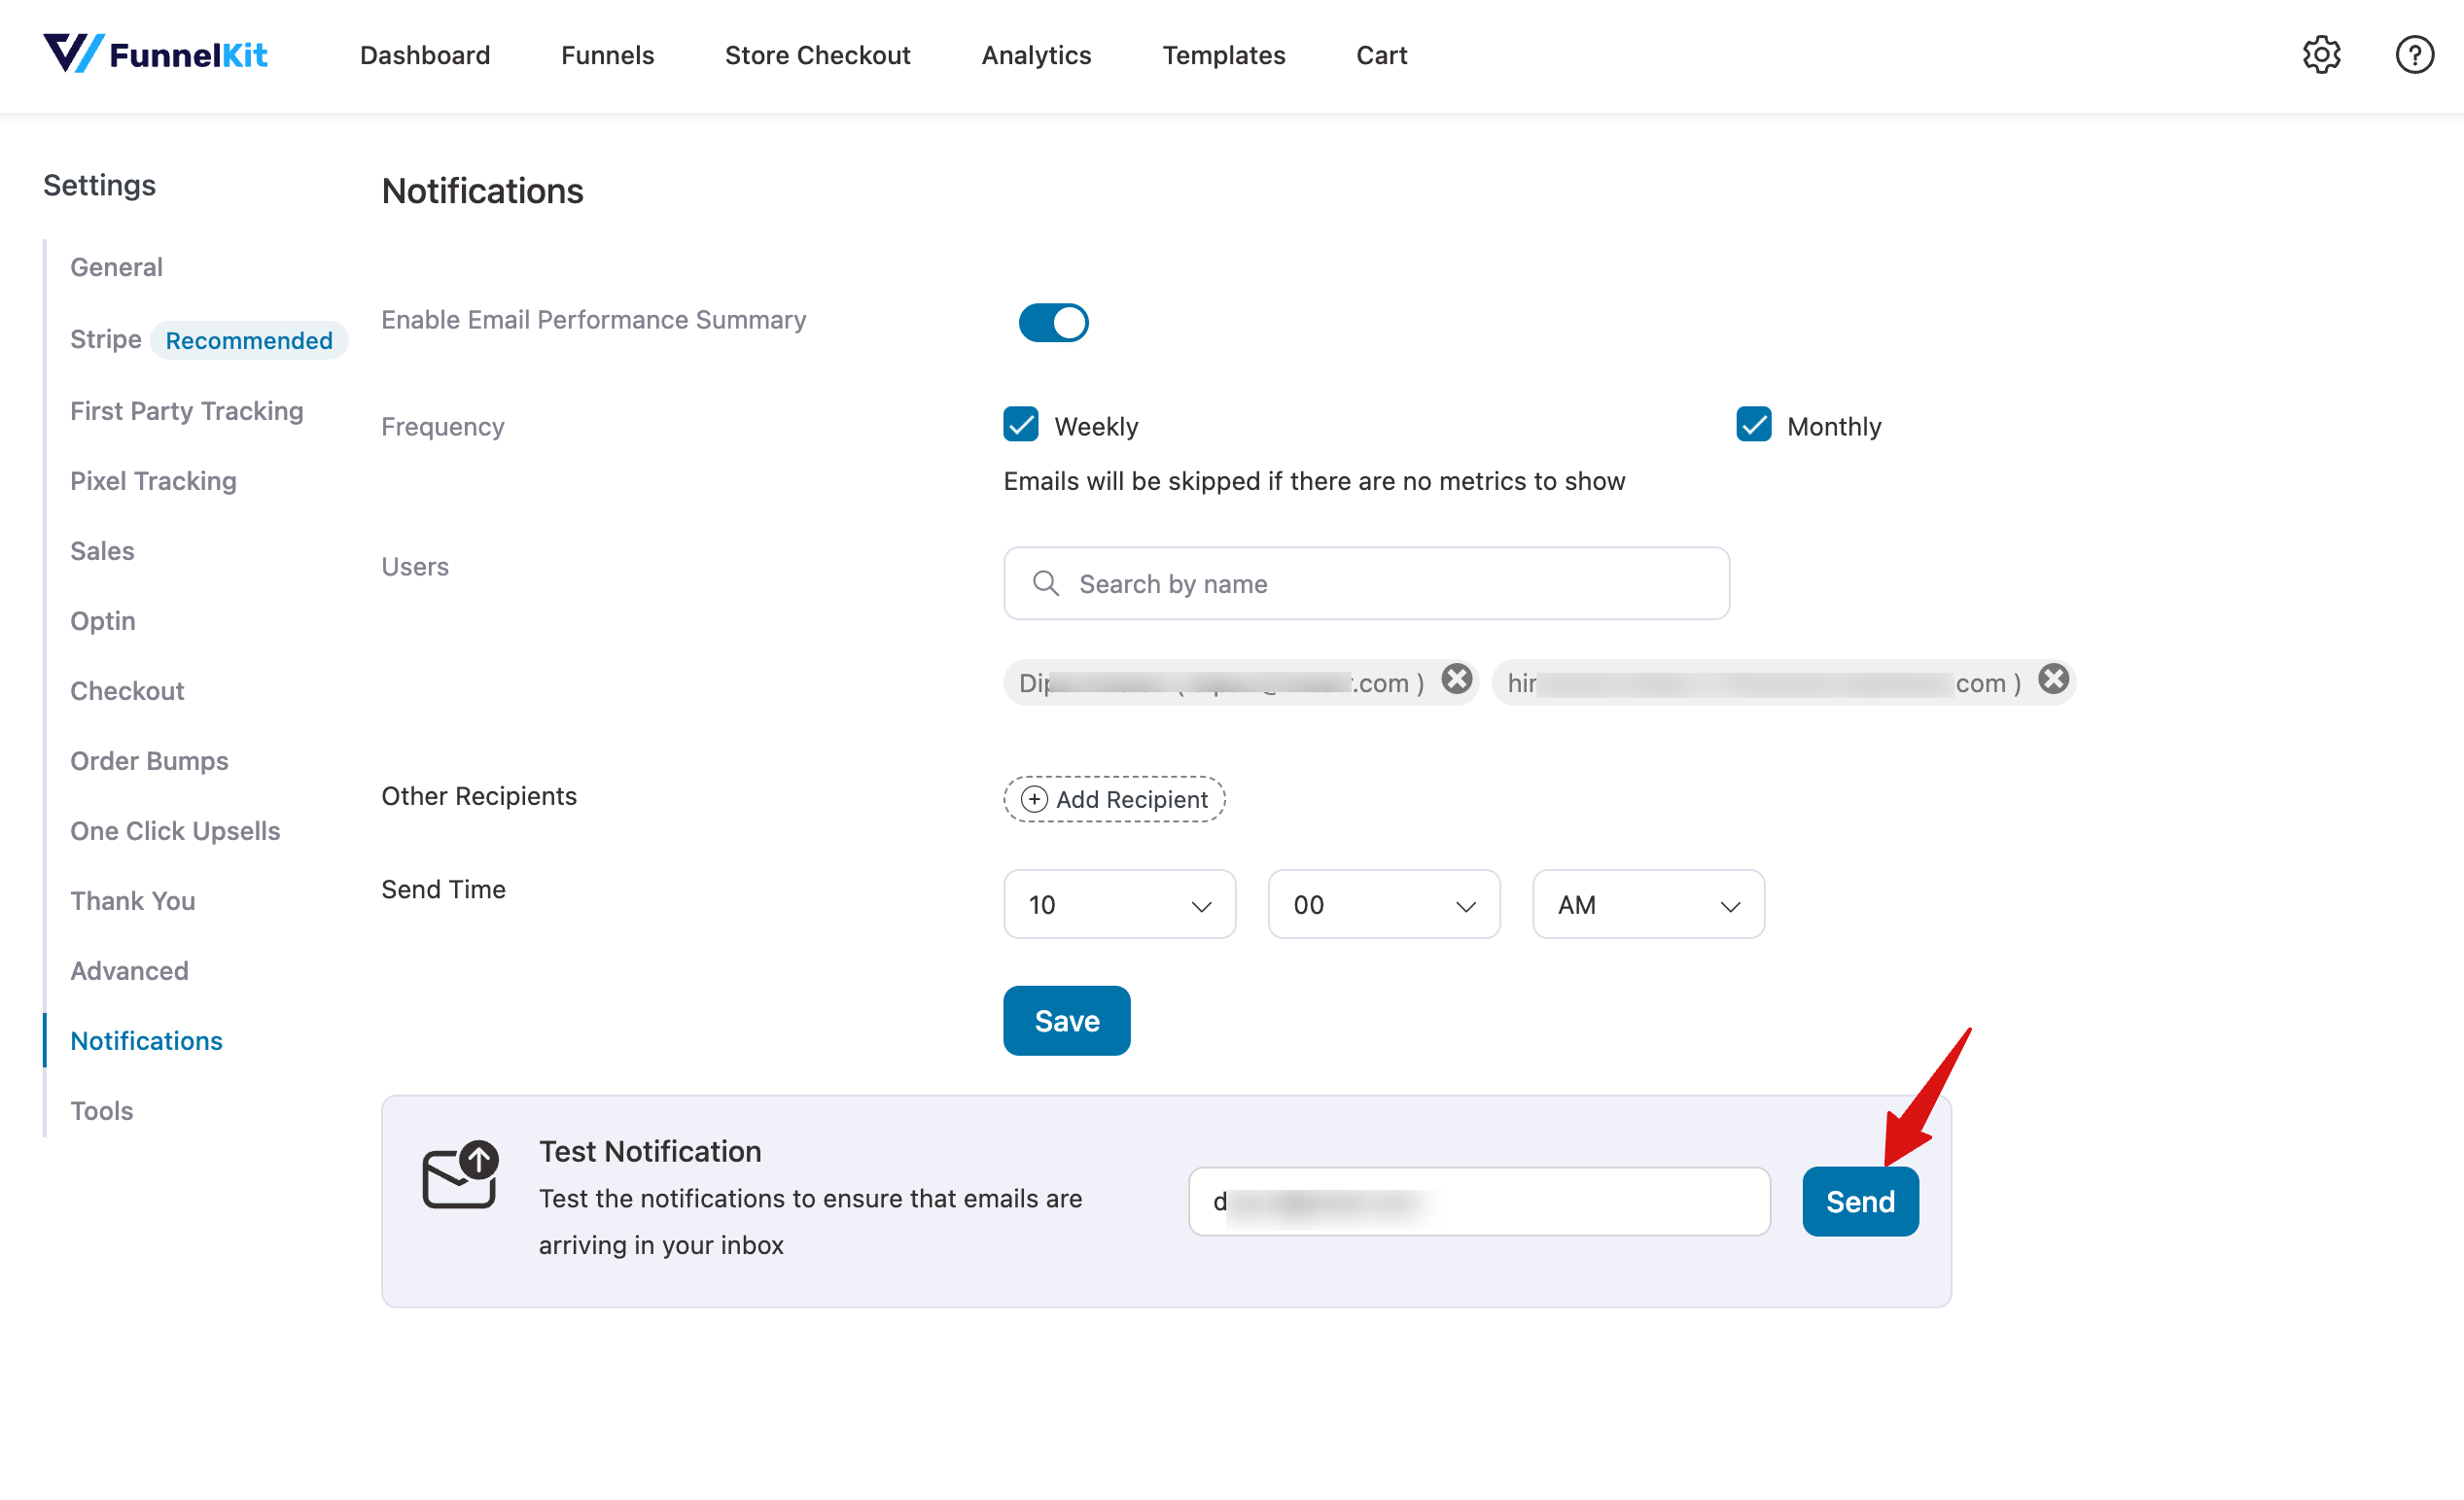Remove the first user tag via its X icon
2464x1500 pixels.
[1456, 679]
